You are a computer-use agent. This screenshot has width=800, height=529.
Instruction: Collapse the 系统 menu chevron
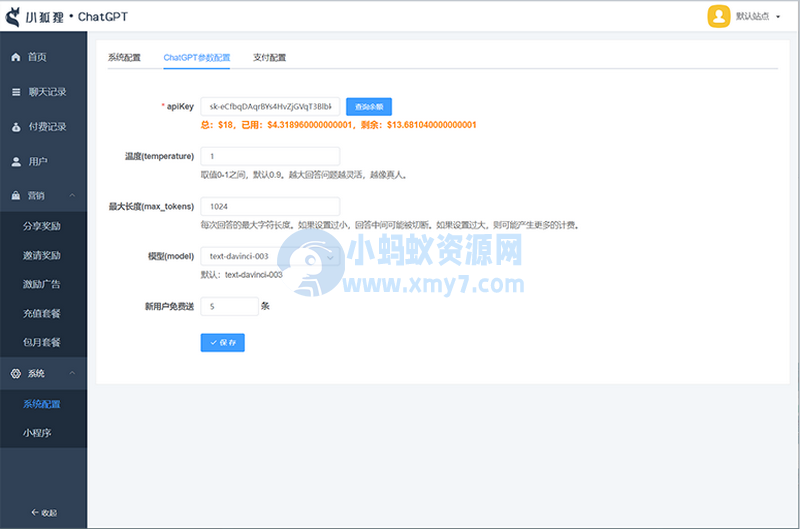tap(72, 373)
